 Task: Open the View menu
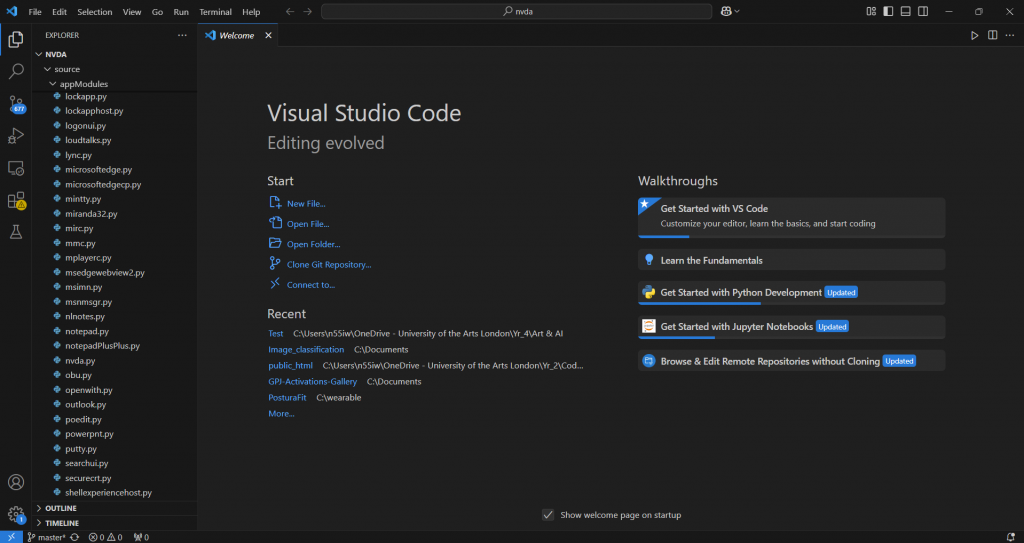[x=132, y=12]
